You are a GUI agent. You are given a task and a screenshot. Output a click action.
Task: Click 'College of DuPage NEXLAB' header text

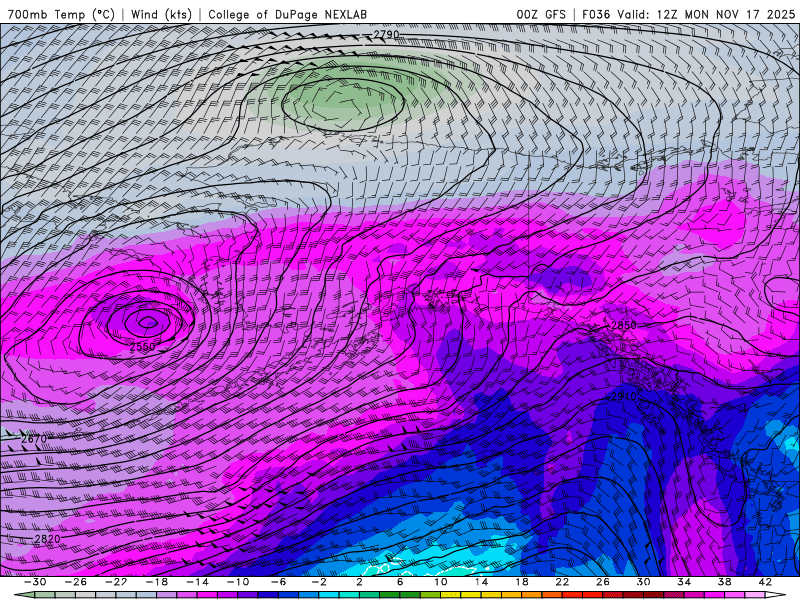click(x=287, y=14)
